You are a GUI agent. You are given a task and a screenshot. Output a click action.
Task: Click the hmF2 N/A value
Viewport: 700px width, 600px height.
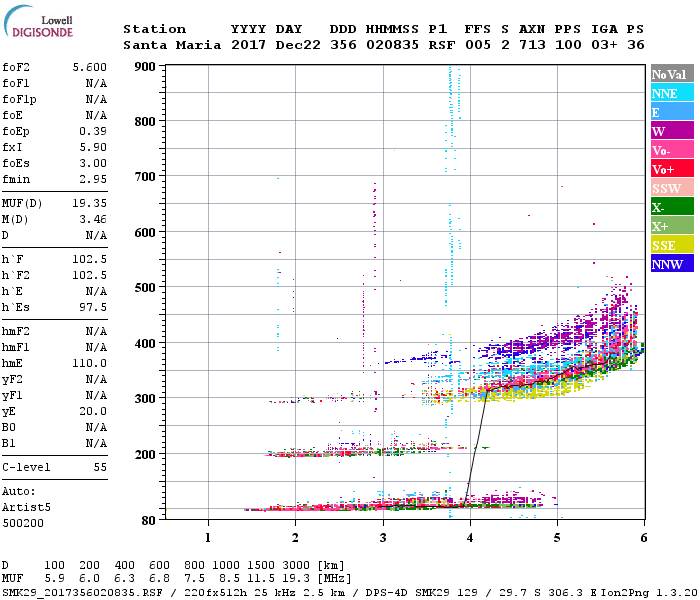coord(96,331)
